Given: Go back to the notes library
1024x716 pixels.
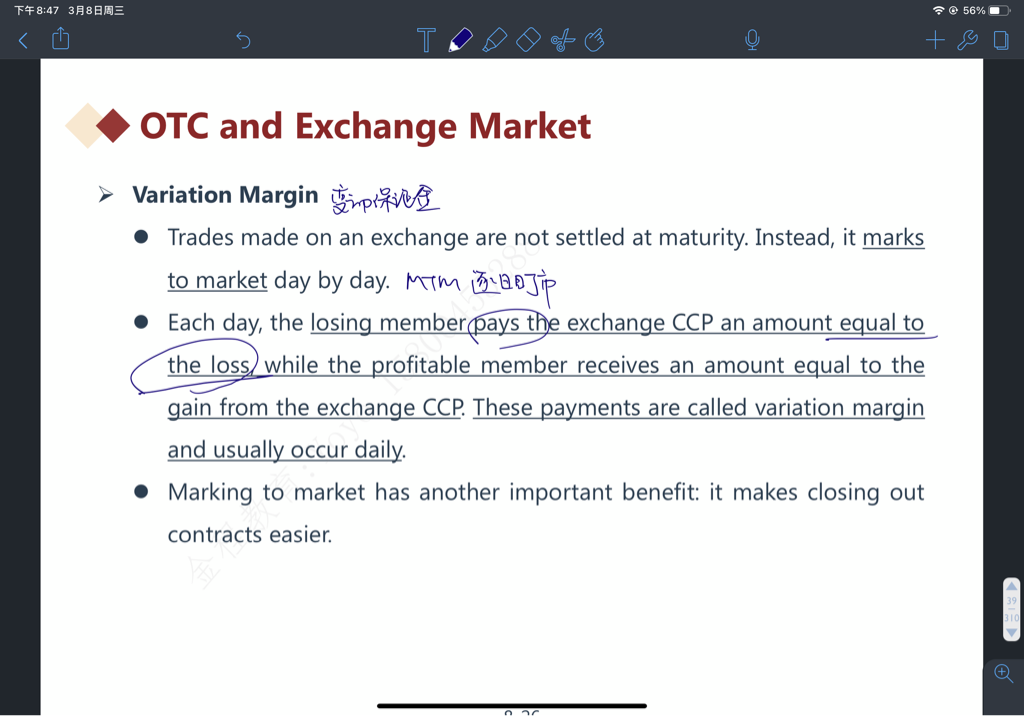Looking at the screenshot, I should (x=24, y=40).
